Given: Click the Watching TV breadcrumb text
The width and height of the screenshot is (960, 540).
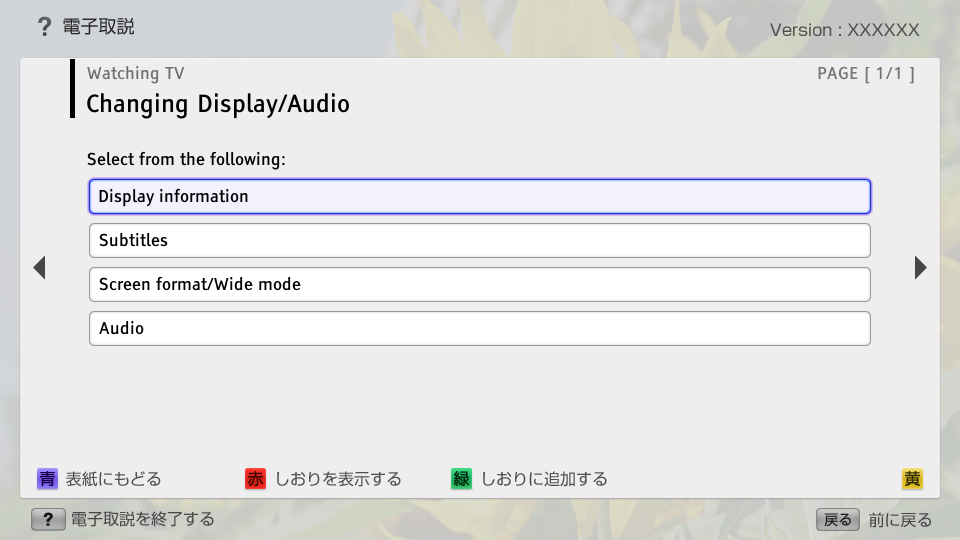Looking at the screenshot, I should click(x=135, y=73).
